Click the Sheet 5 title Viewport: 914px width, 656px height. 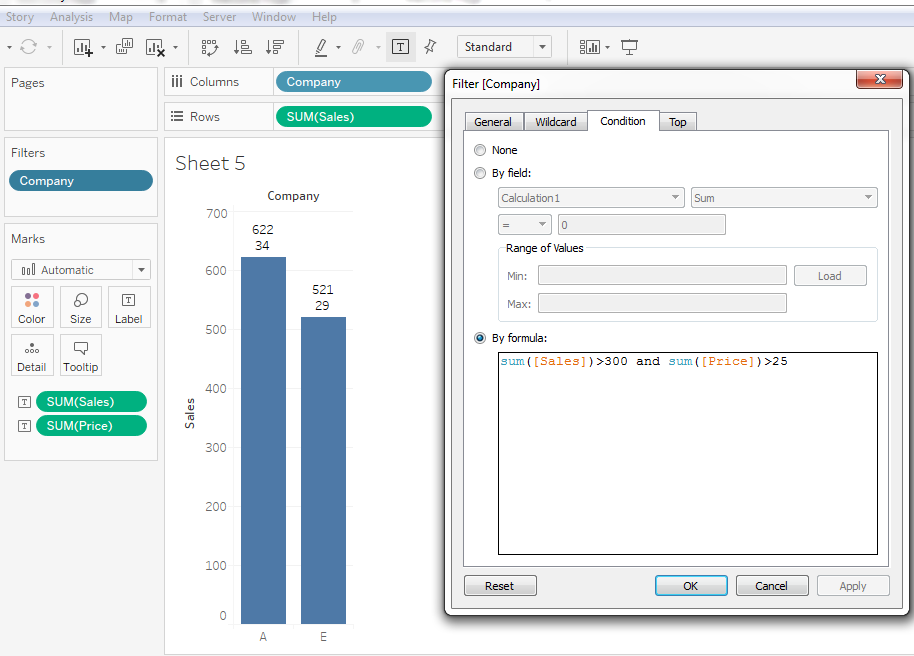[210, 163]
